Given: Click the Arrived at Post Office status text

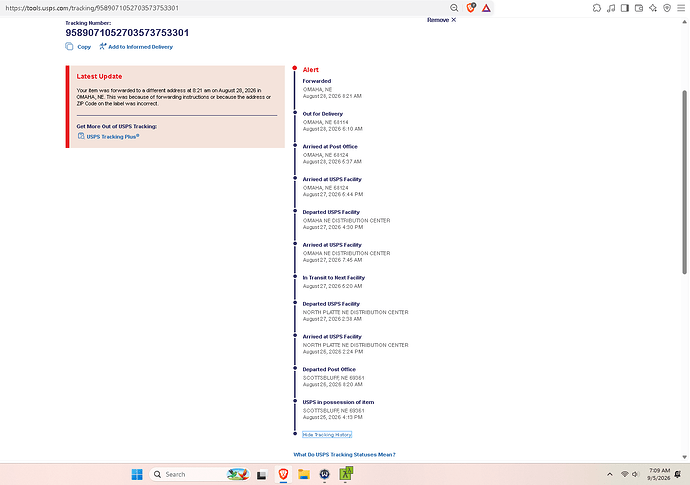Looking at the screenshot, I should (330, 147).
